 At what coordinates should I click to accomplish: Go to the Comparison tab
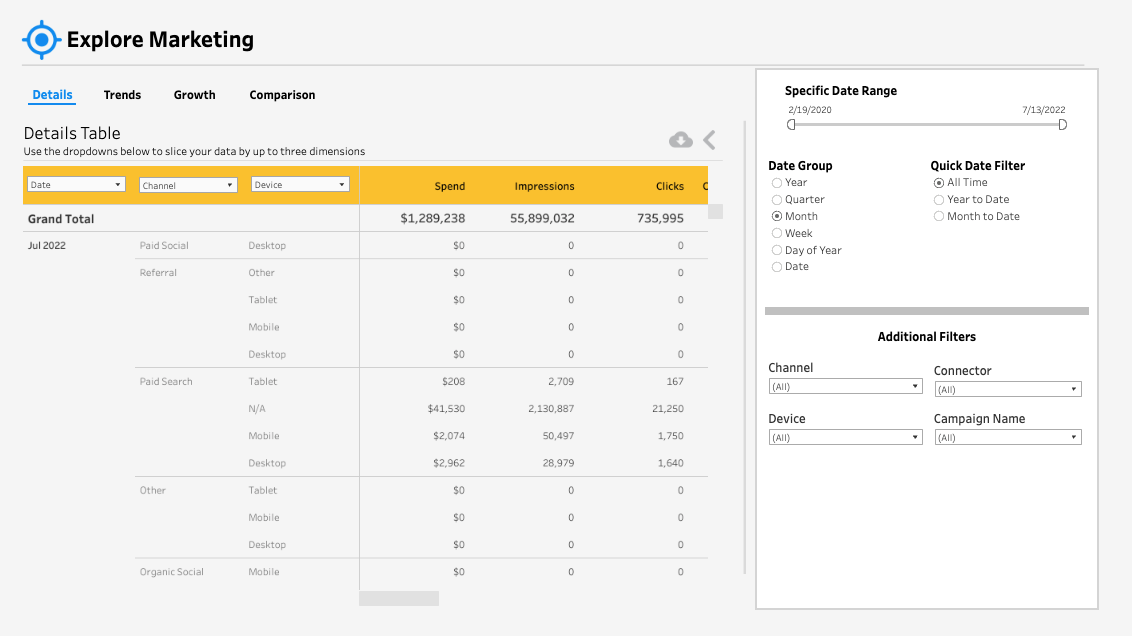pos(282,95)
